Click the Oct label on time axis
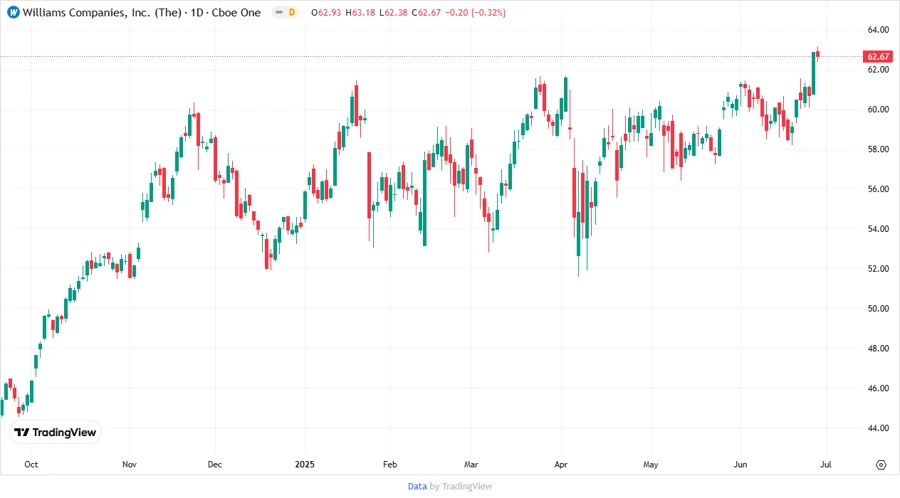 pyautogui.click(x=31, y=464)
